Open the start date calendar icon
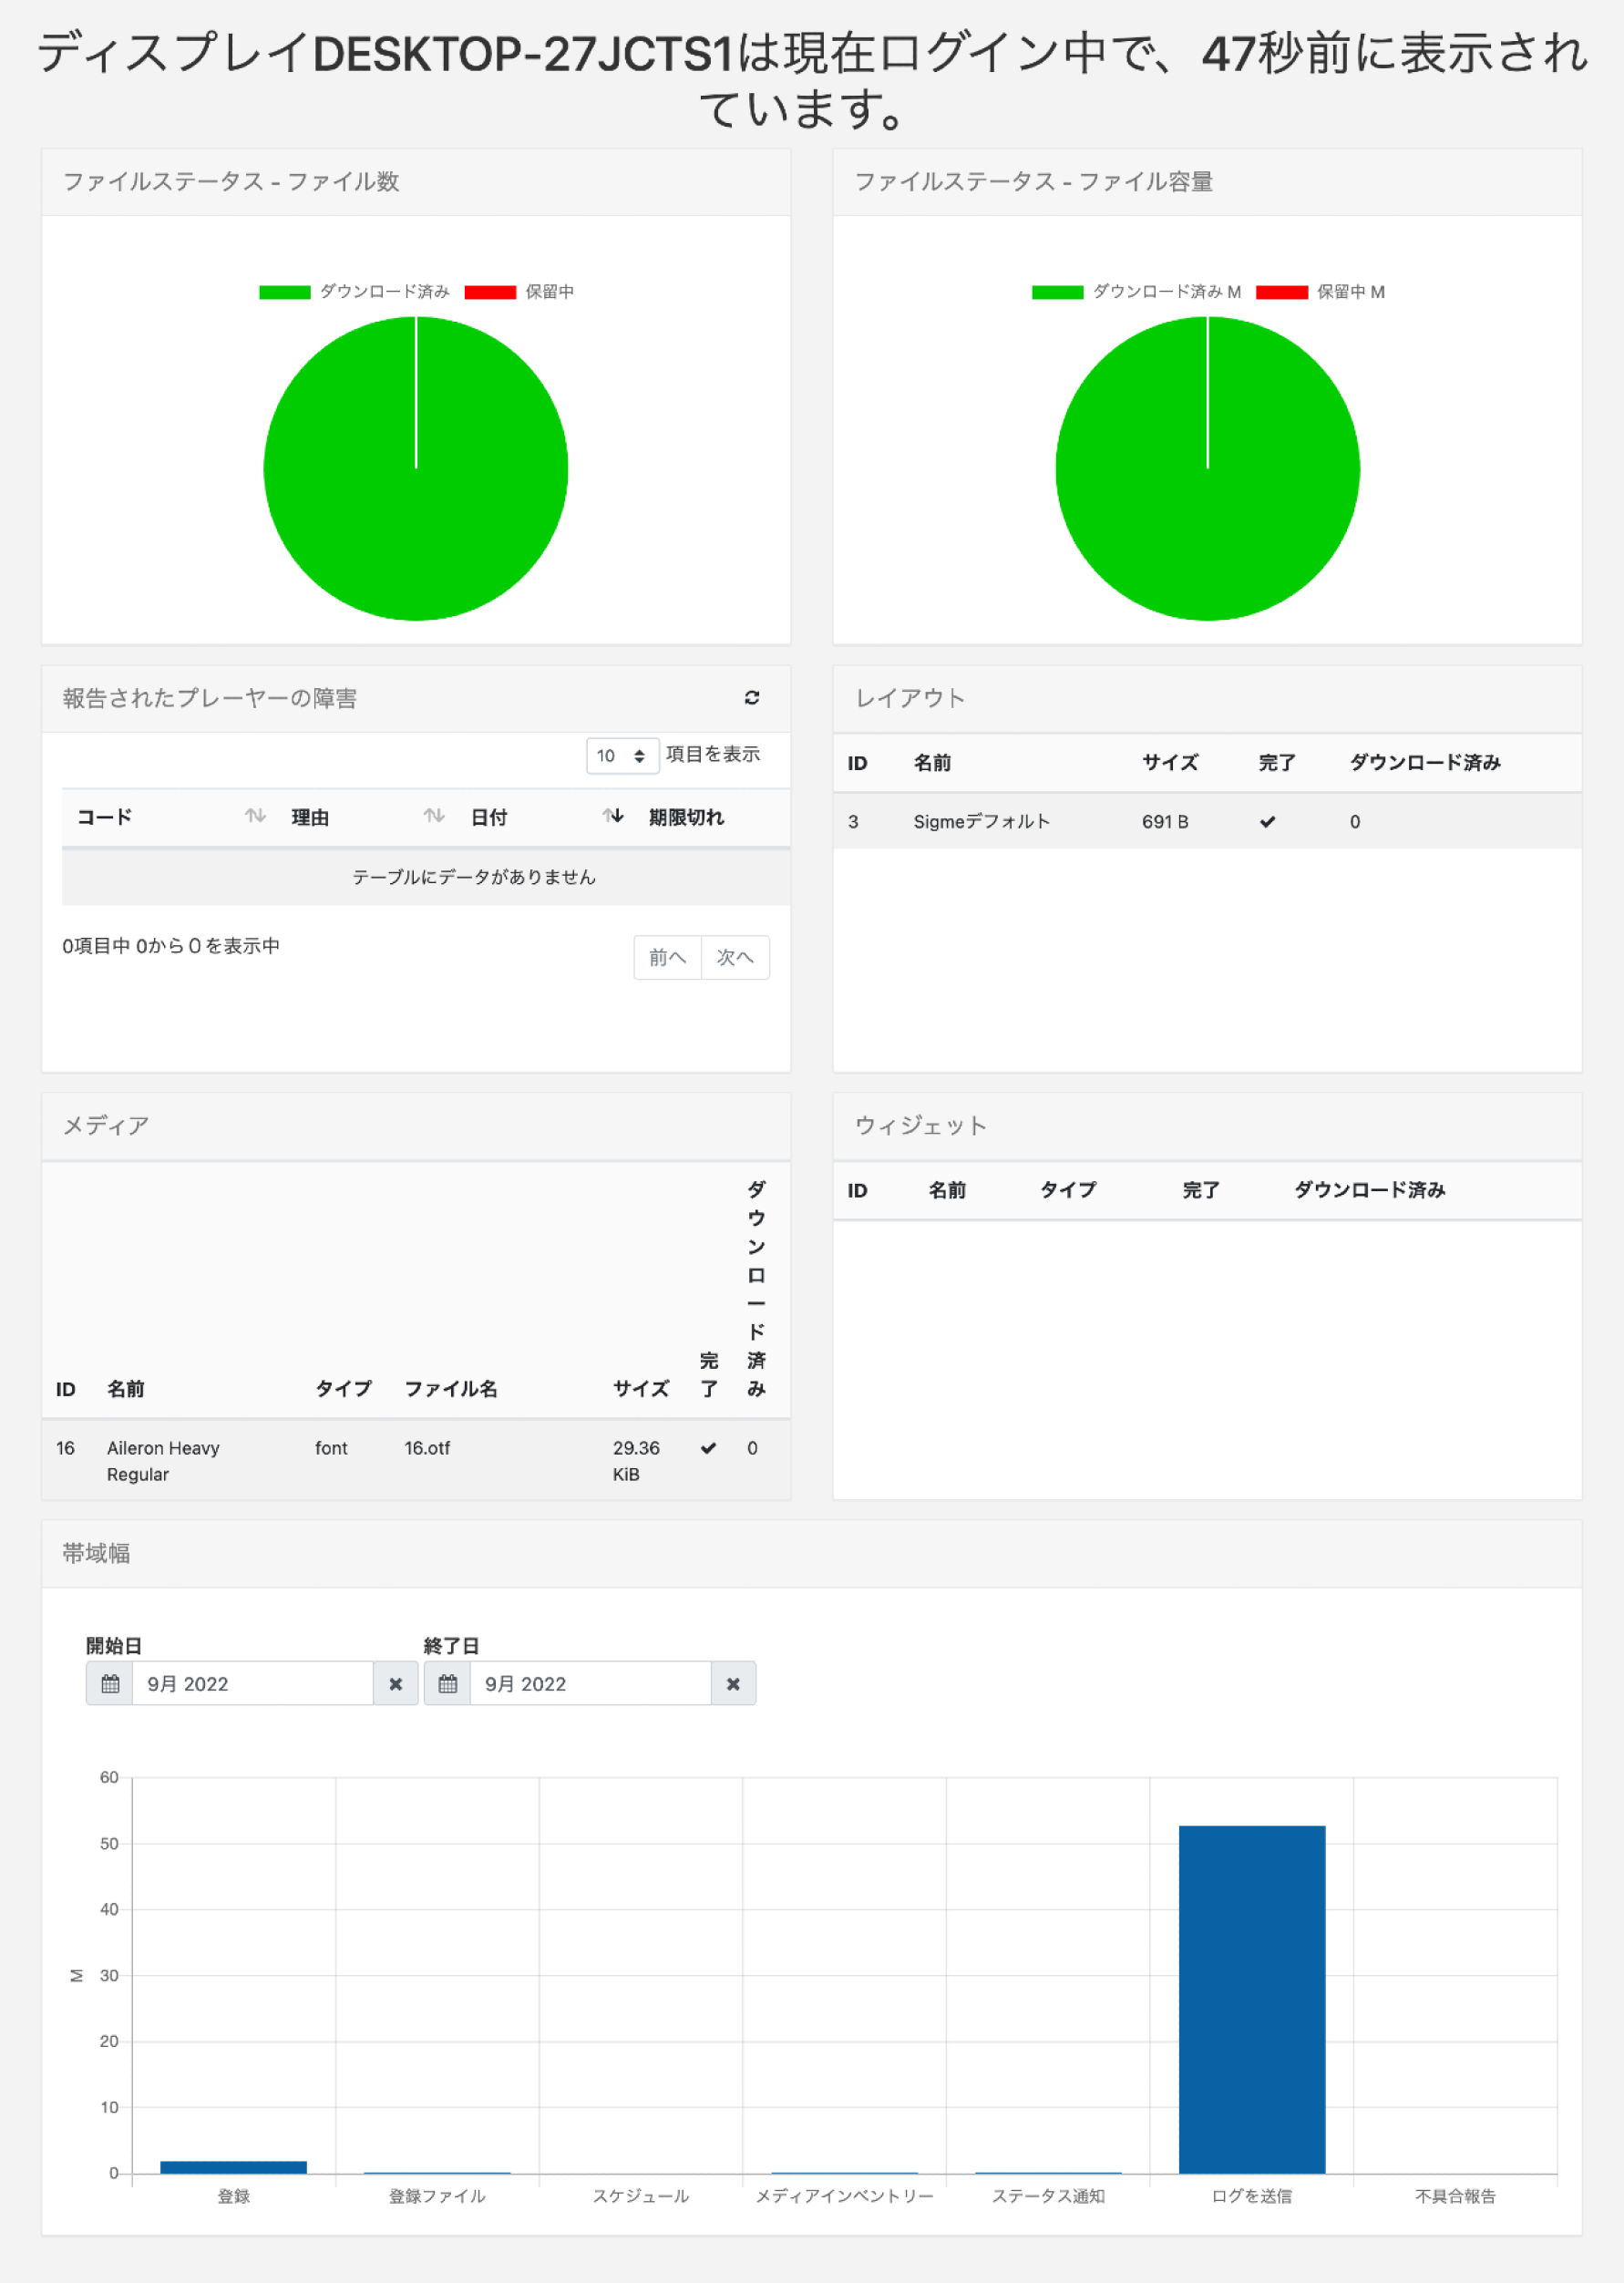This screenshot has width=1624, height=2283. point(110,1683)
